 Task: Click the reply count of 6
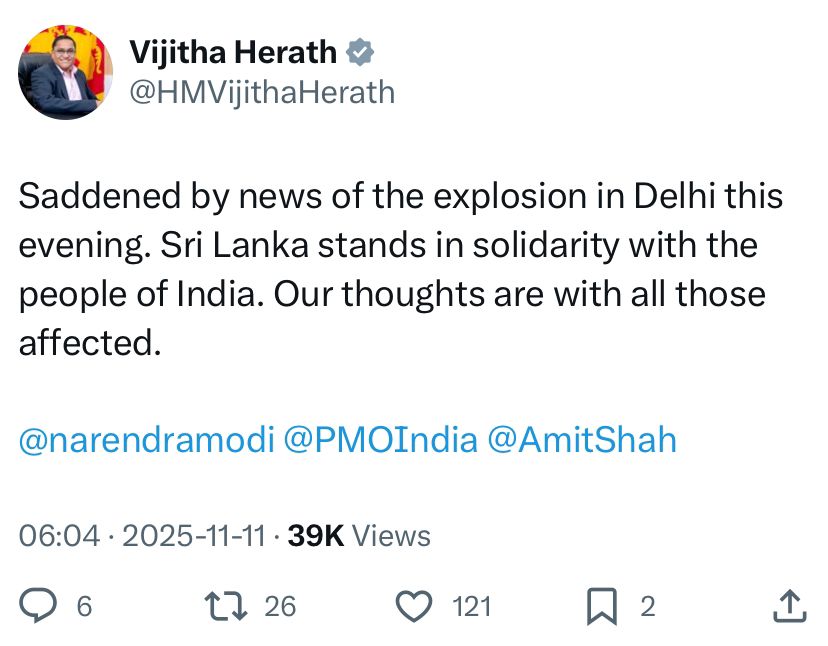coord(84,606)
